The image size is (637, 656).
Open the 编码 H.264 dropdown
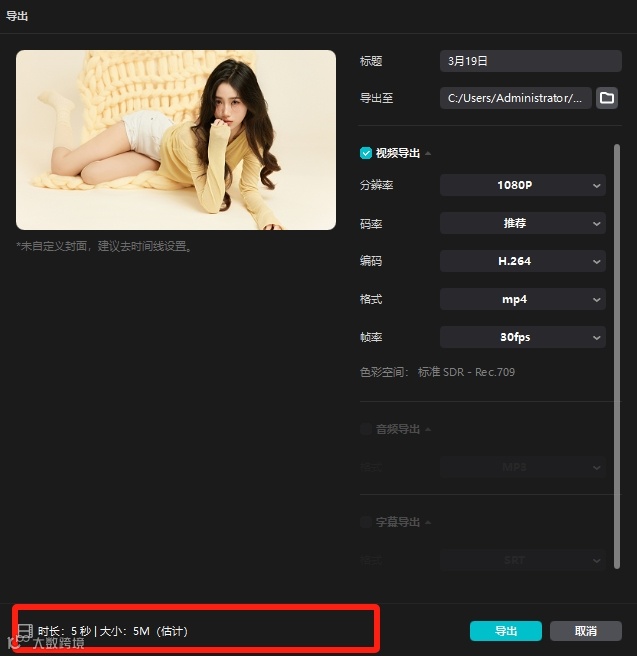[522, 261]
